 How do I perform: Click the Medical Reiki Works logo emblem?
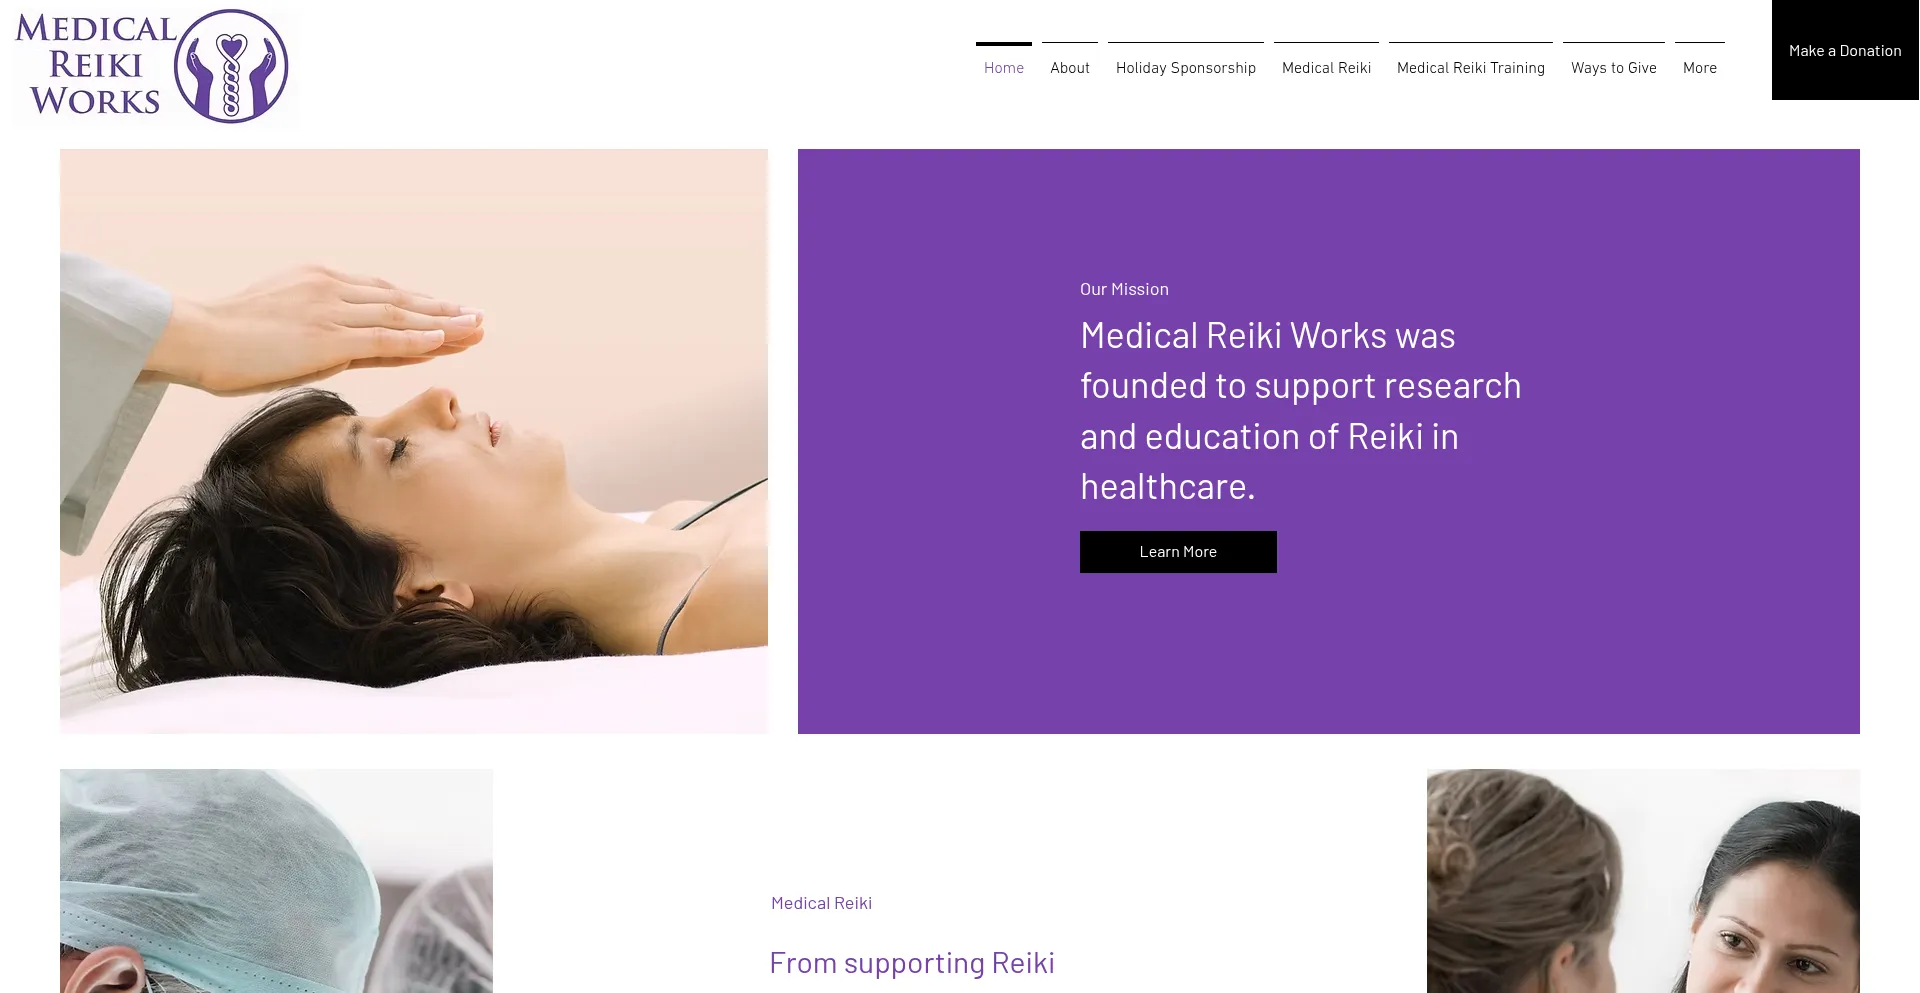coord(231,66)
